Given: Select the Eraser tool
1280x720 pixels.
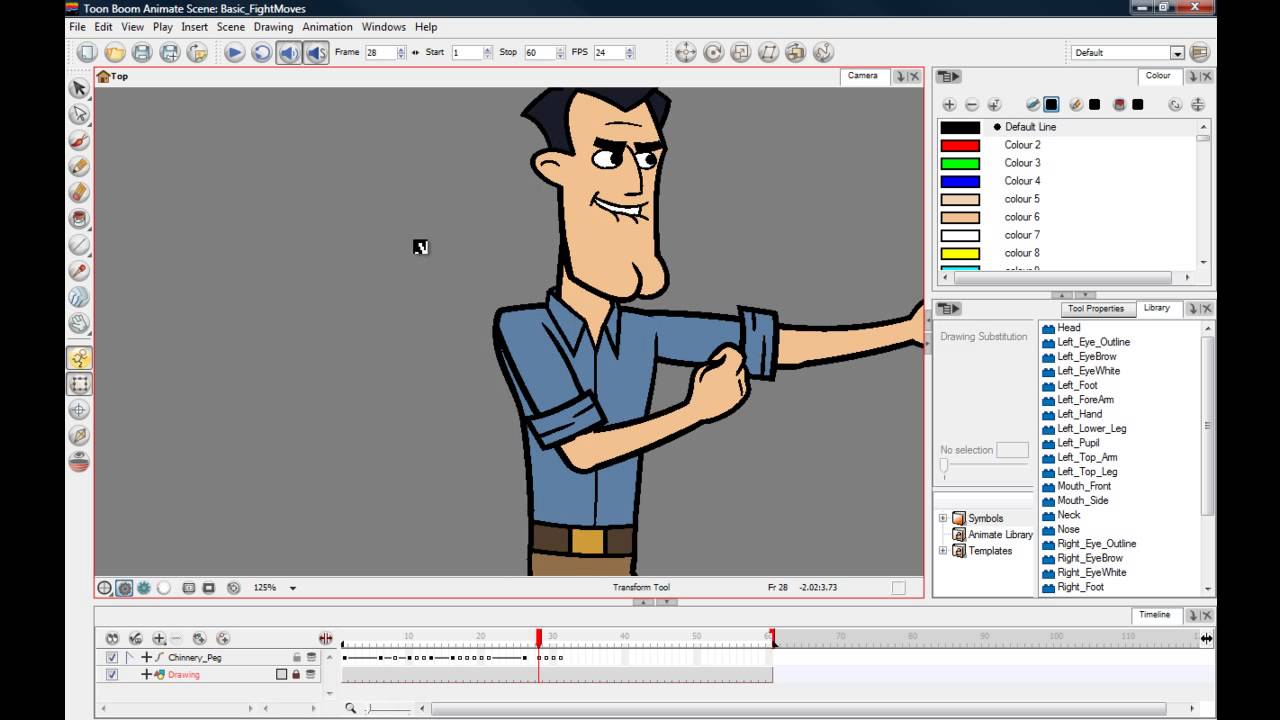Looking at the screenshot, I should (x=79, y=192).
